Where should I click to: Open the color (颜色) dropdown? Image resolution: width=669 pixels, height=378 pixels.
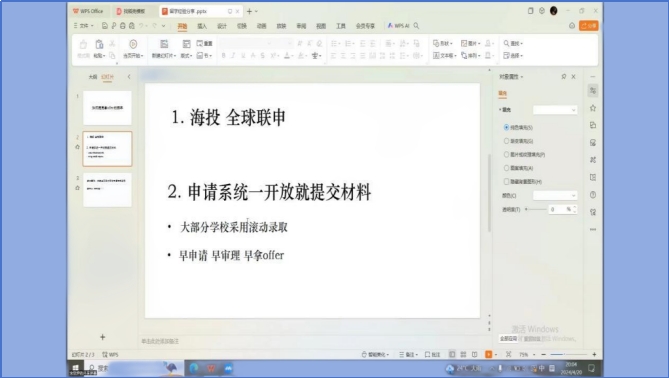pos(555,195)
